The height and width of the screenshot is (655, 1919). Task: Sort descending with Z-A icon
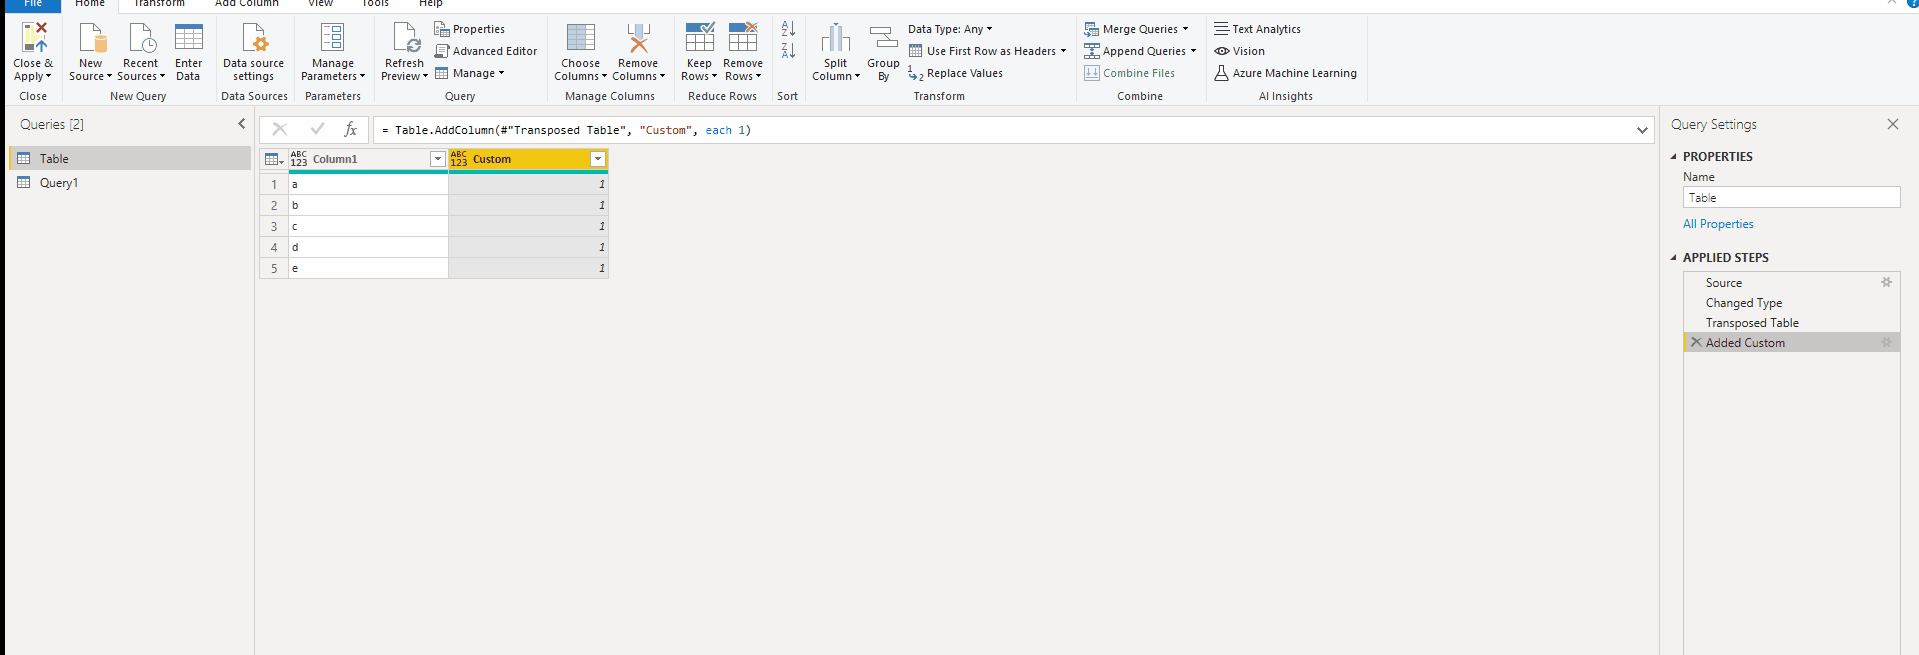(788, 51)
